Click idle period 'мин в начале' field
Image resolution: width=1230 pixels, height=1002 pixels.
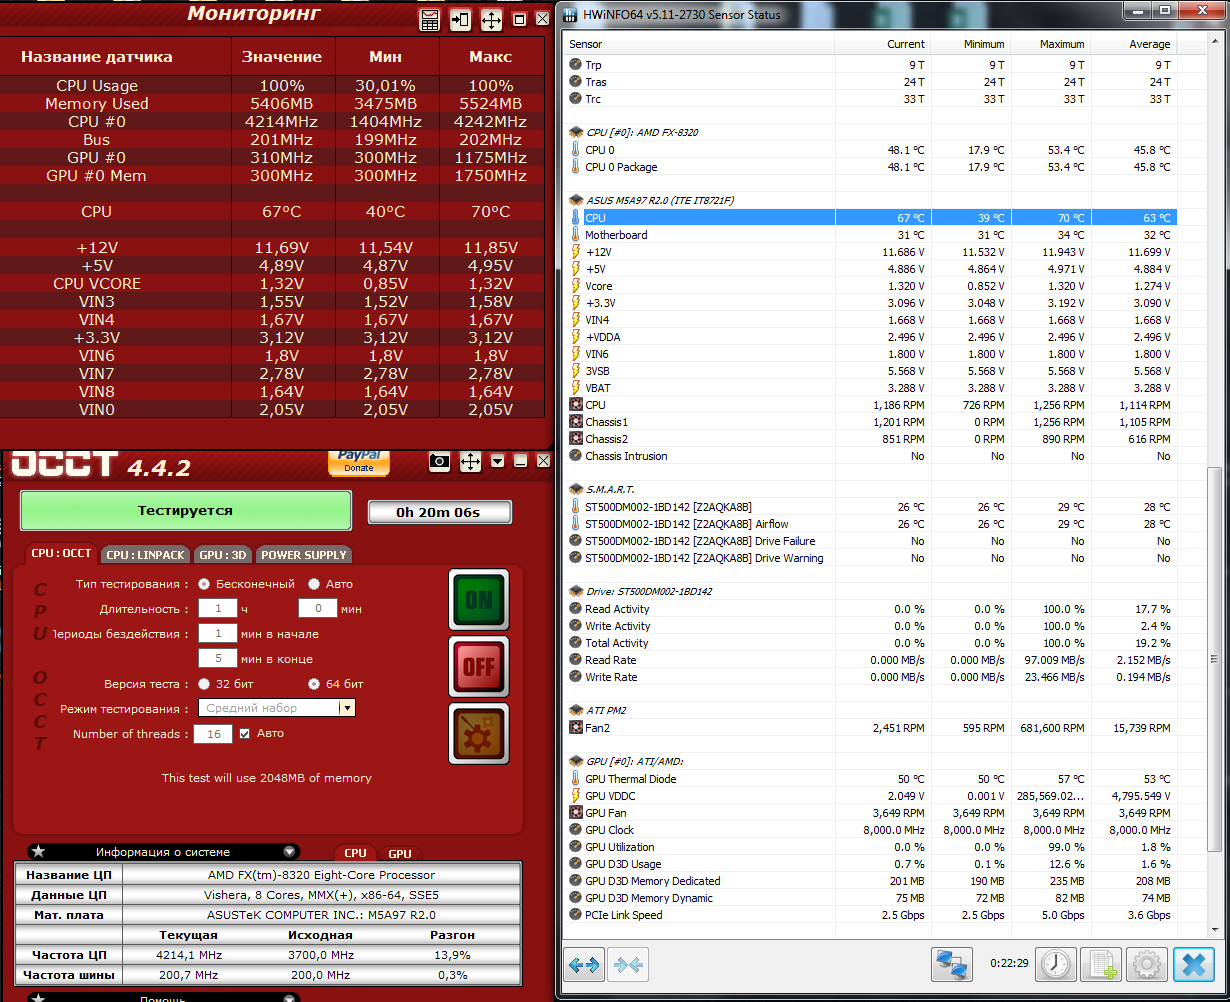217,633
